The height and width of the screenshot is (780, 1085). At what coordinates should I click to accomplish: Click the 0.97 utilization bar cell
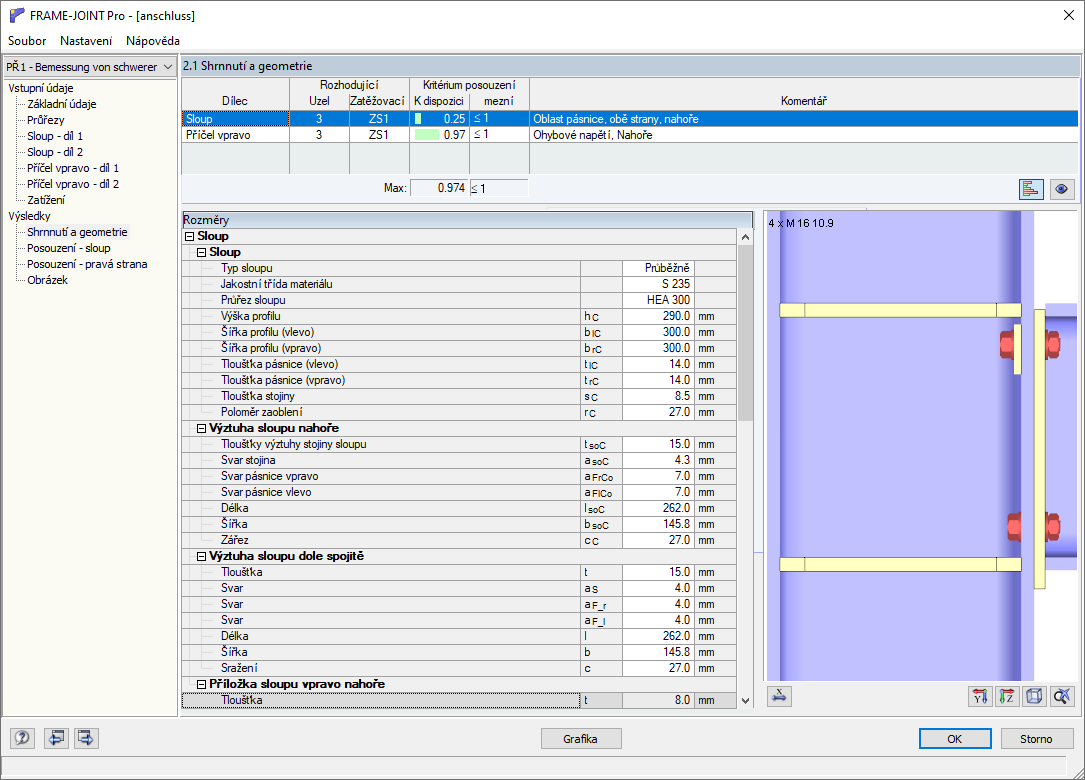coord(439,135)
